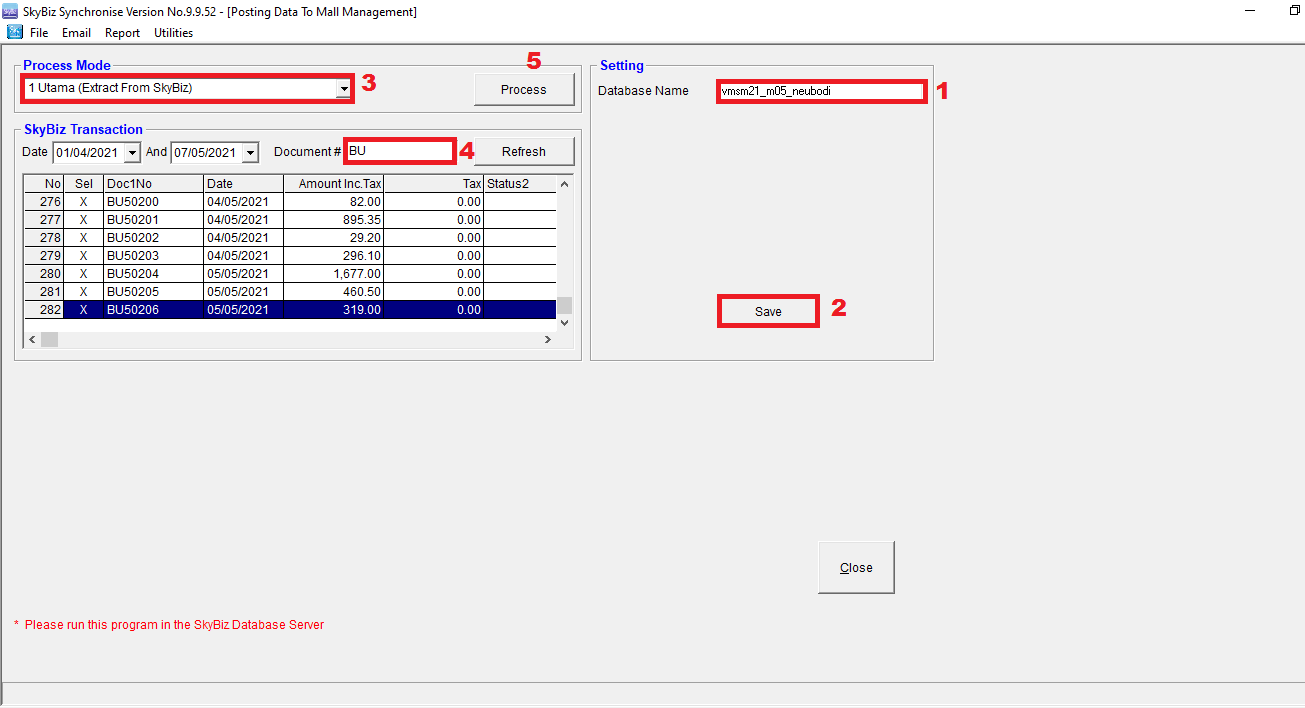The width and height of the screenshot is (1305, 708).
Task: Click the Process button
Action: 523,90
